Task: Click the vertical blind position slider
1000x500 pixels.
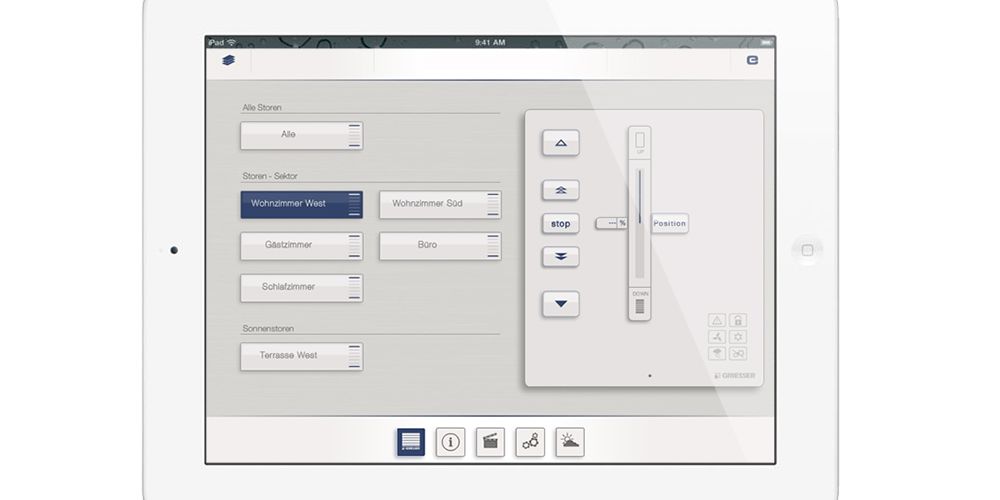Action: point(639,225)
